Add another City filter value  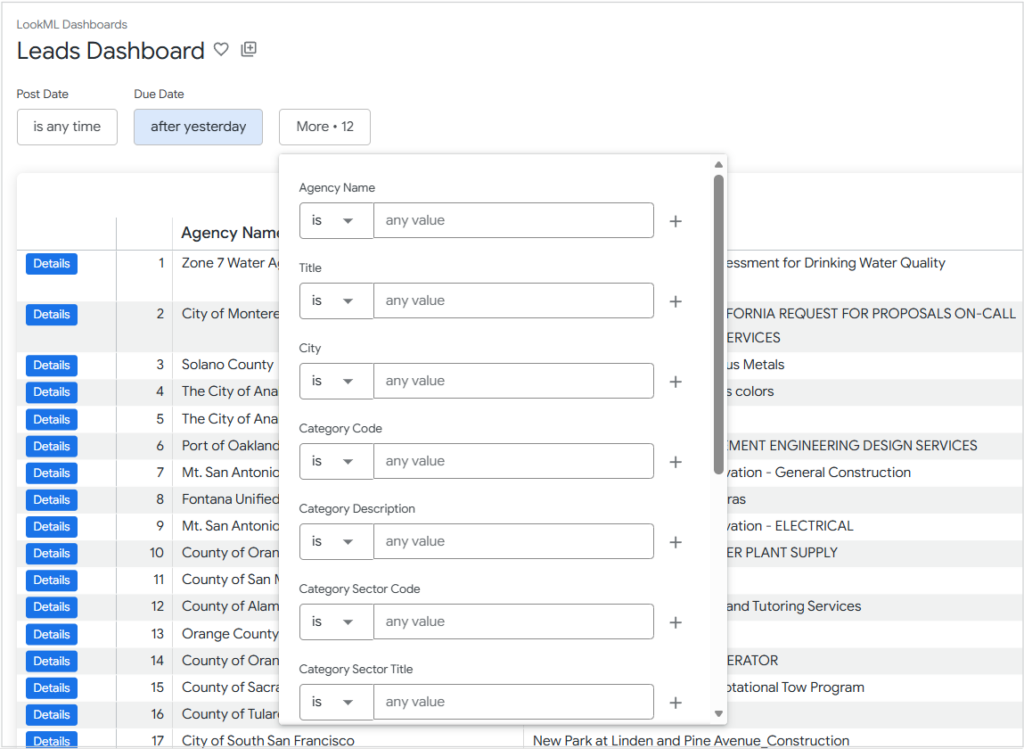(675, 381)
